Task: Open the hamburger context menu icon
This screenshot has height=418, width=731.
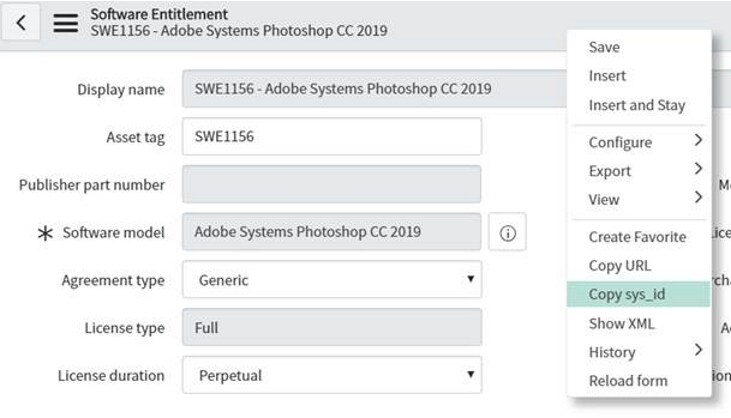Action: [x=66, y=23]
